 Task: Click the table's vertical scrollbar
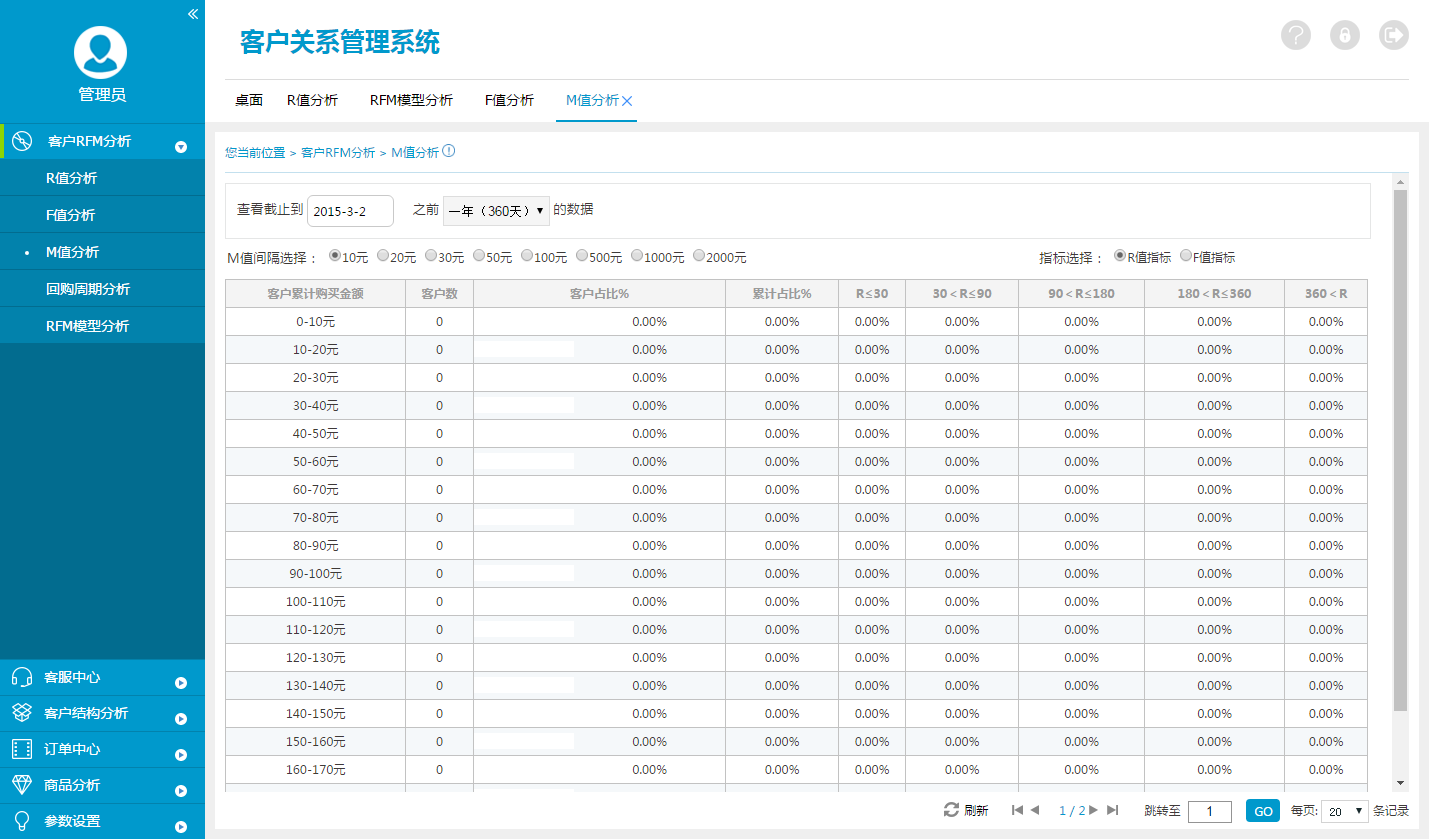(1400, 450)
